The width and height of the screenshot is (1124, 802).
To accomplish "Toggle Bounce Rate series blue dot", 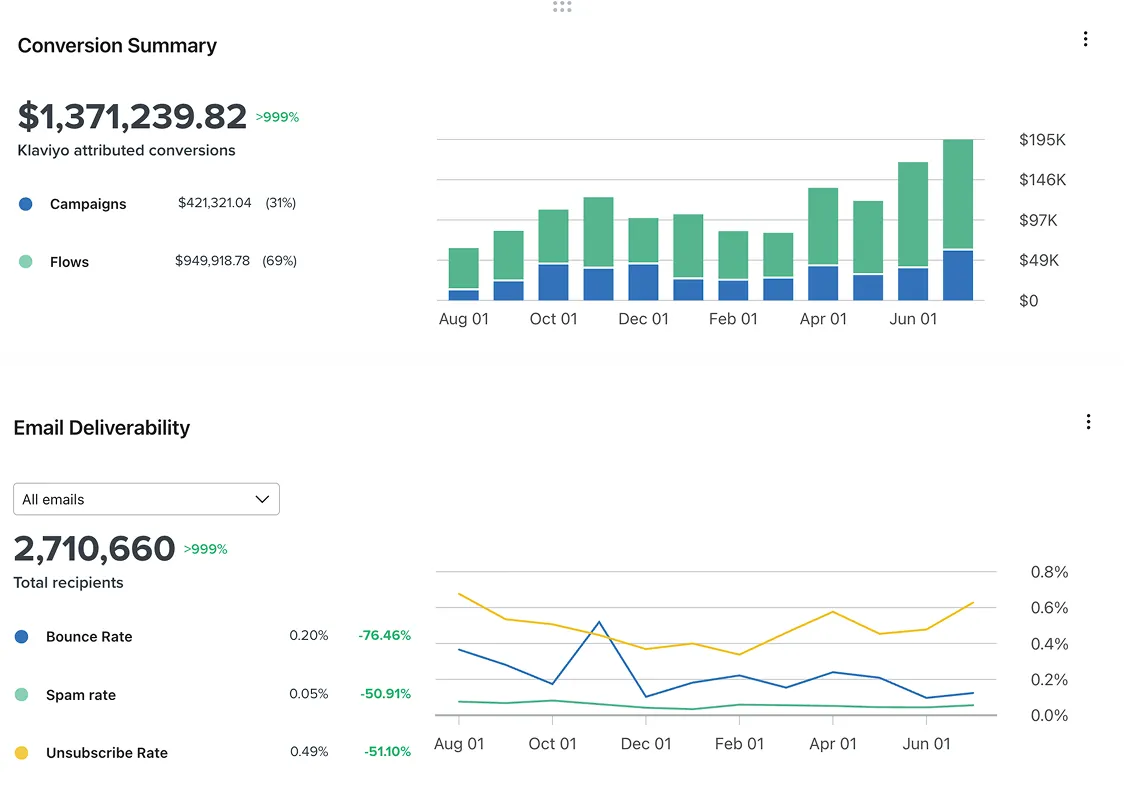I will point(22,636).
